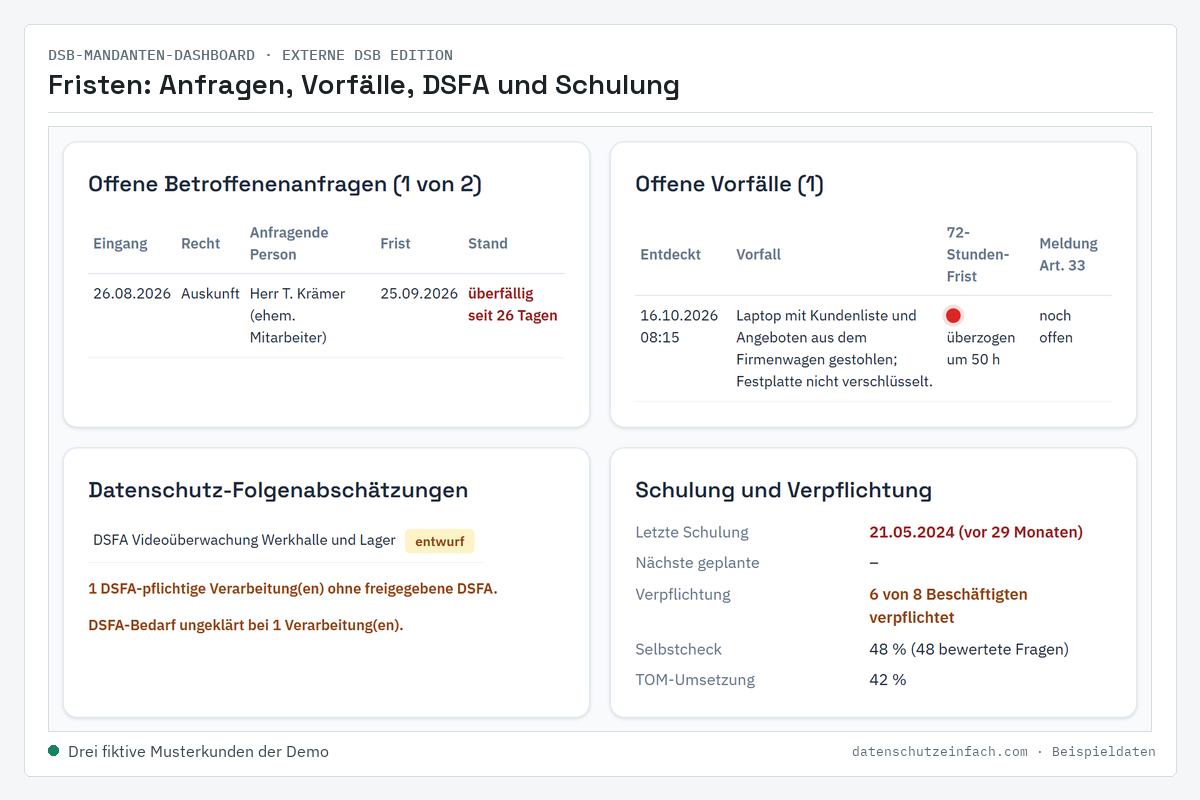Click the 'Entdeckt' column header
This screenshot has width=1200, height=800.
pyautogui.click(x=671, y=254)
